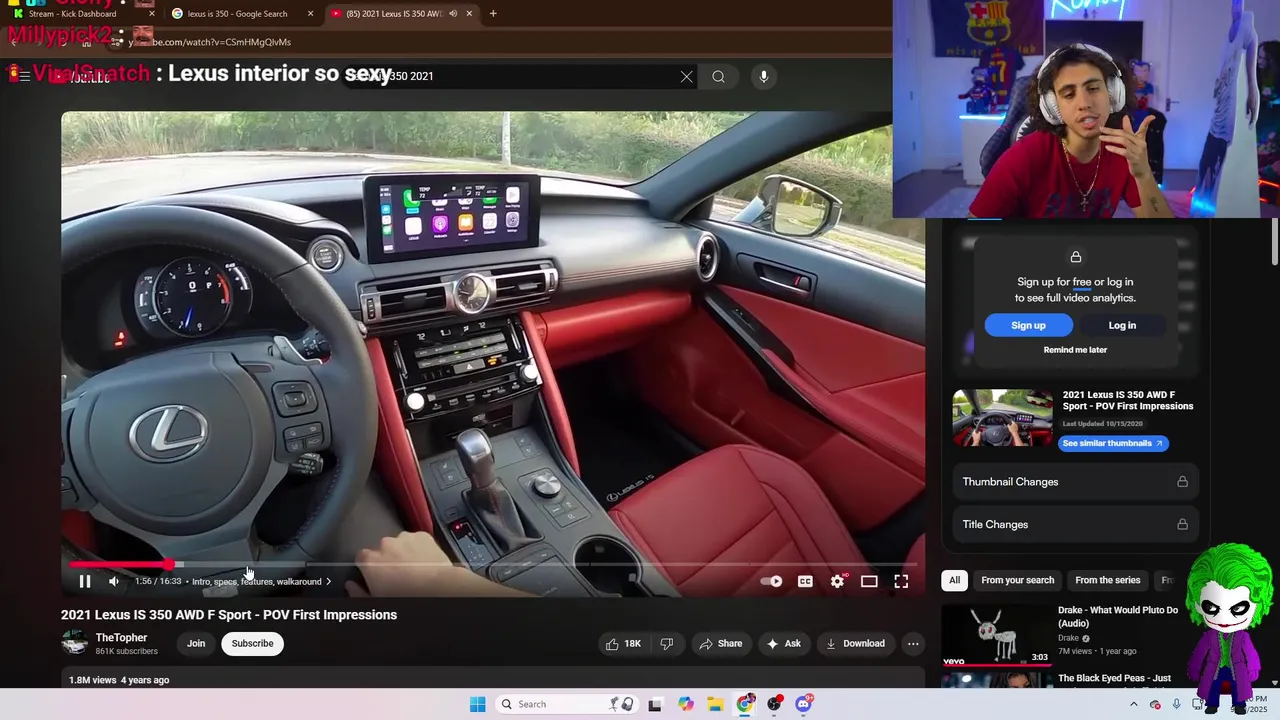
Task: Open more actions three-dot menu
Action: click(x=913, y=643)
